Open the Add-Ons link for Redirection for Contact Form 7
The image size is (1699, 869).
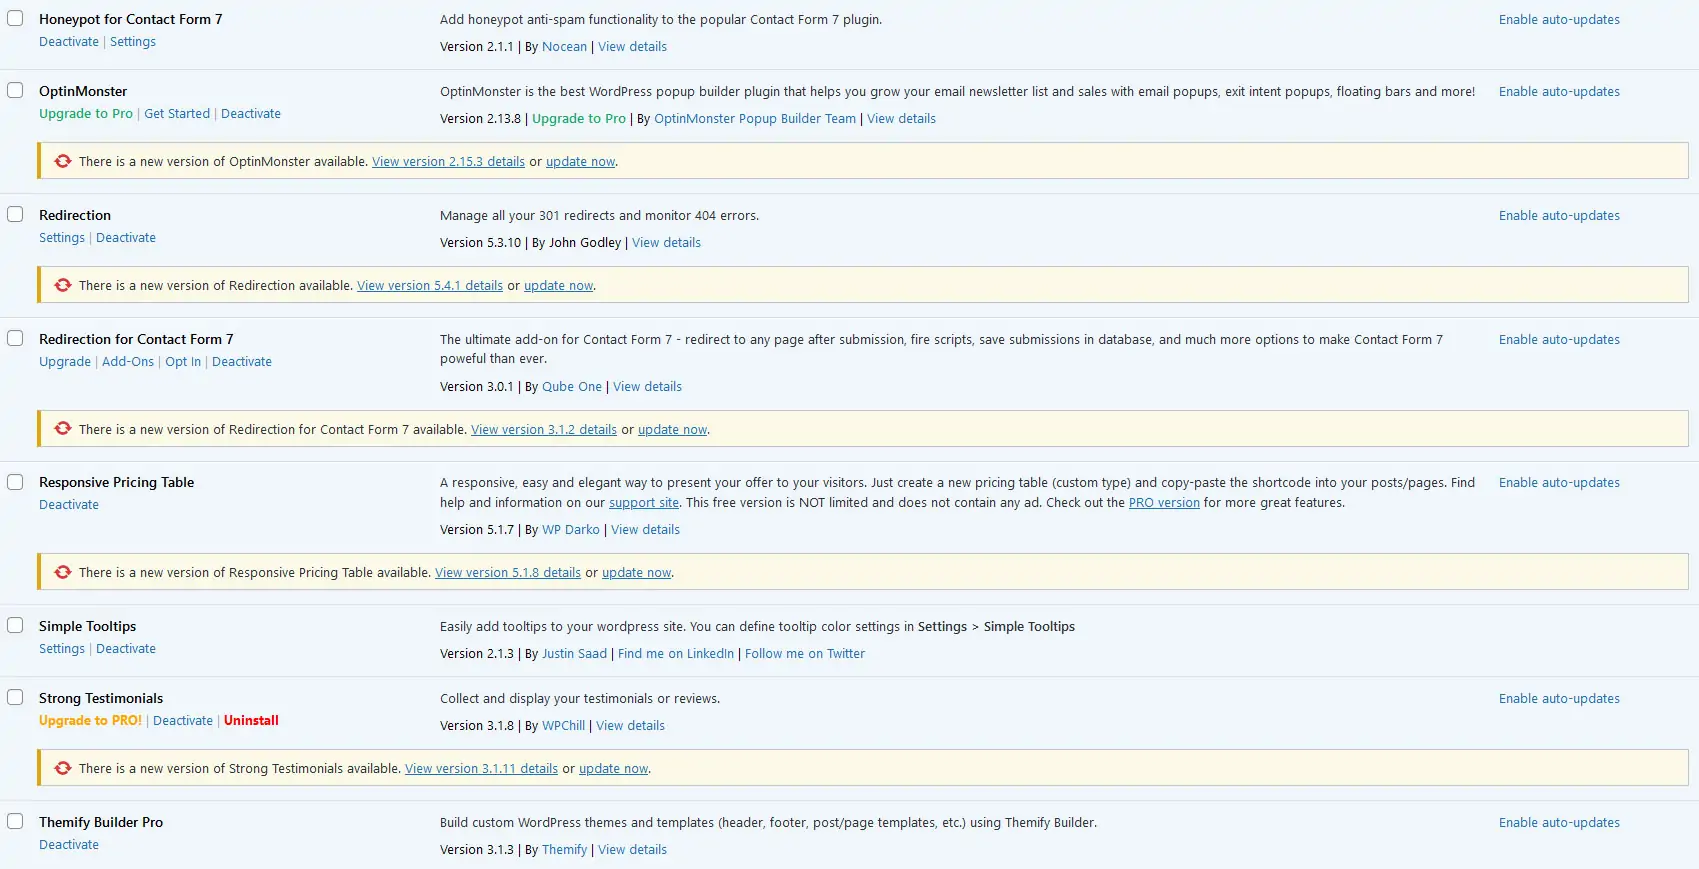(x=128, y=362)
